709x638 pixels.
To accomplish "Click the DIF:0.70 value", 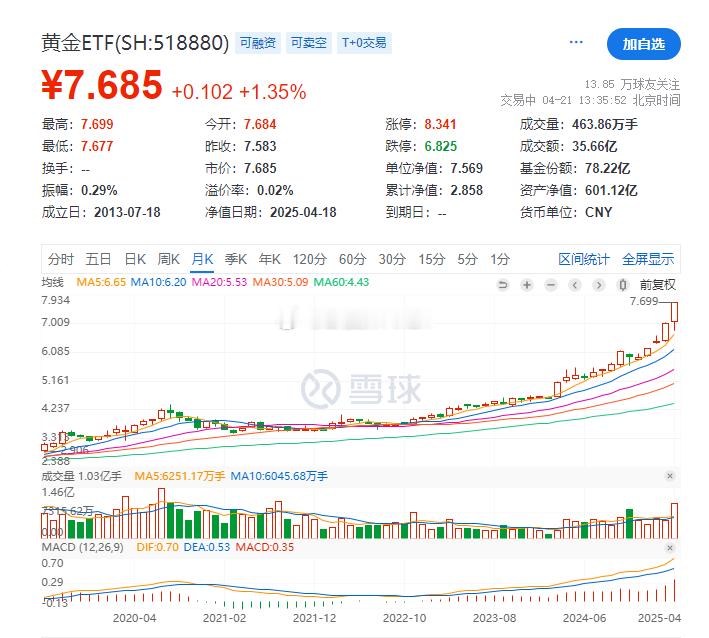I will pos(157,547).
